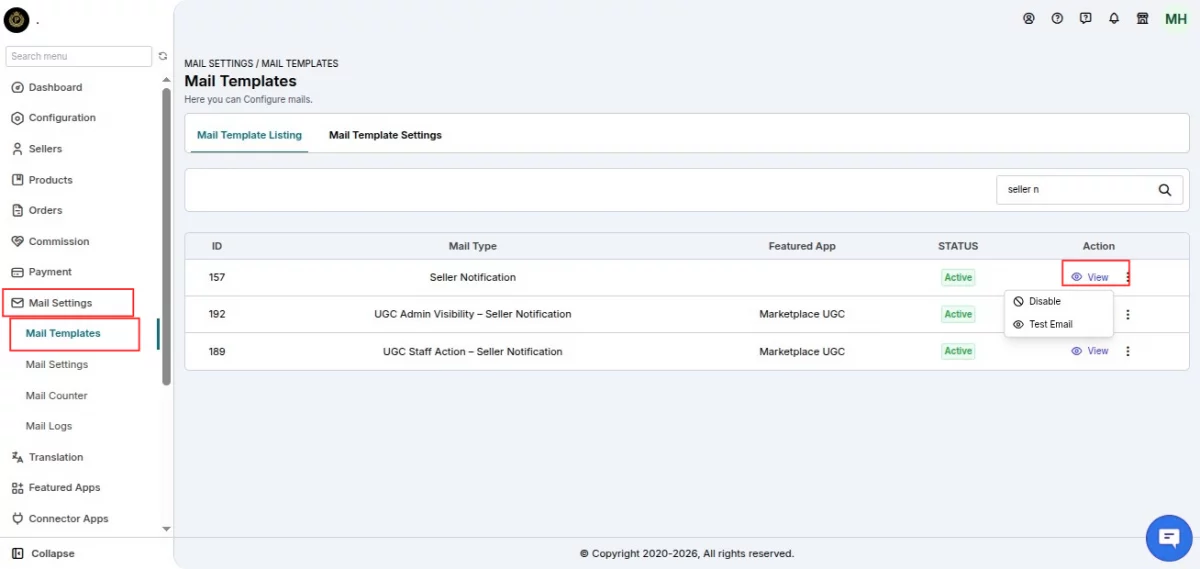Screen dimensions: 1200x569
Task: Click the Collapse sidebar icon
Action: (17, 554)
